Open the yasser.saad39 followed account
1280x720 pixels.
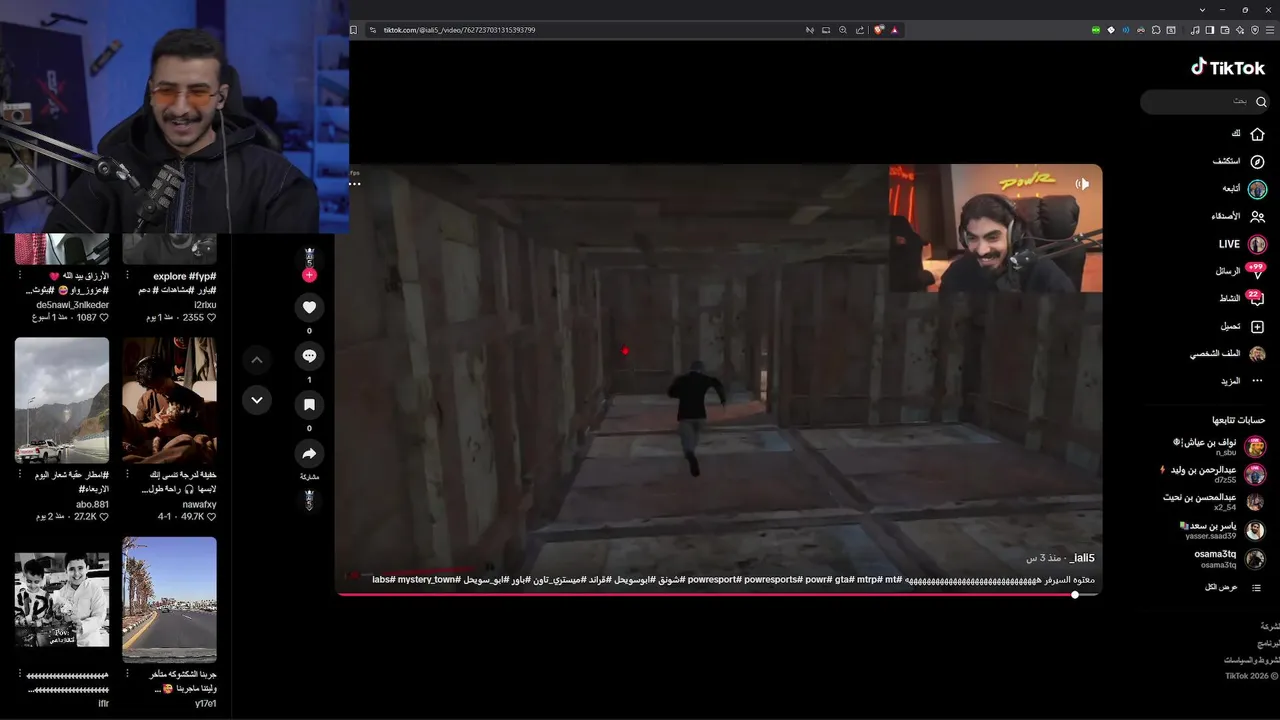tap(1222, 530)
